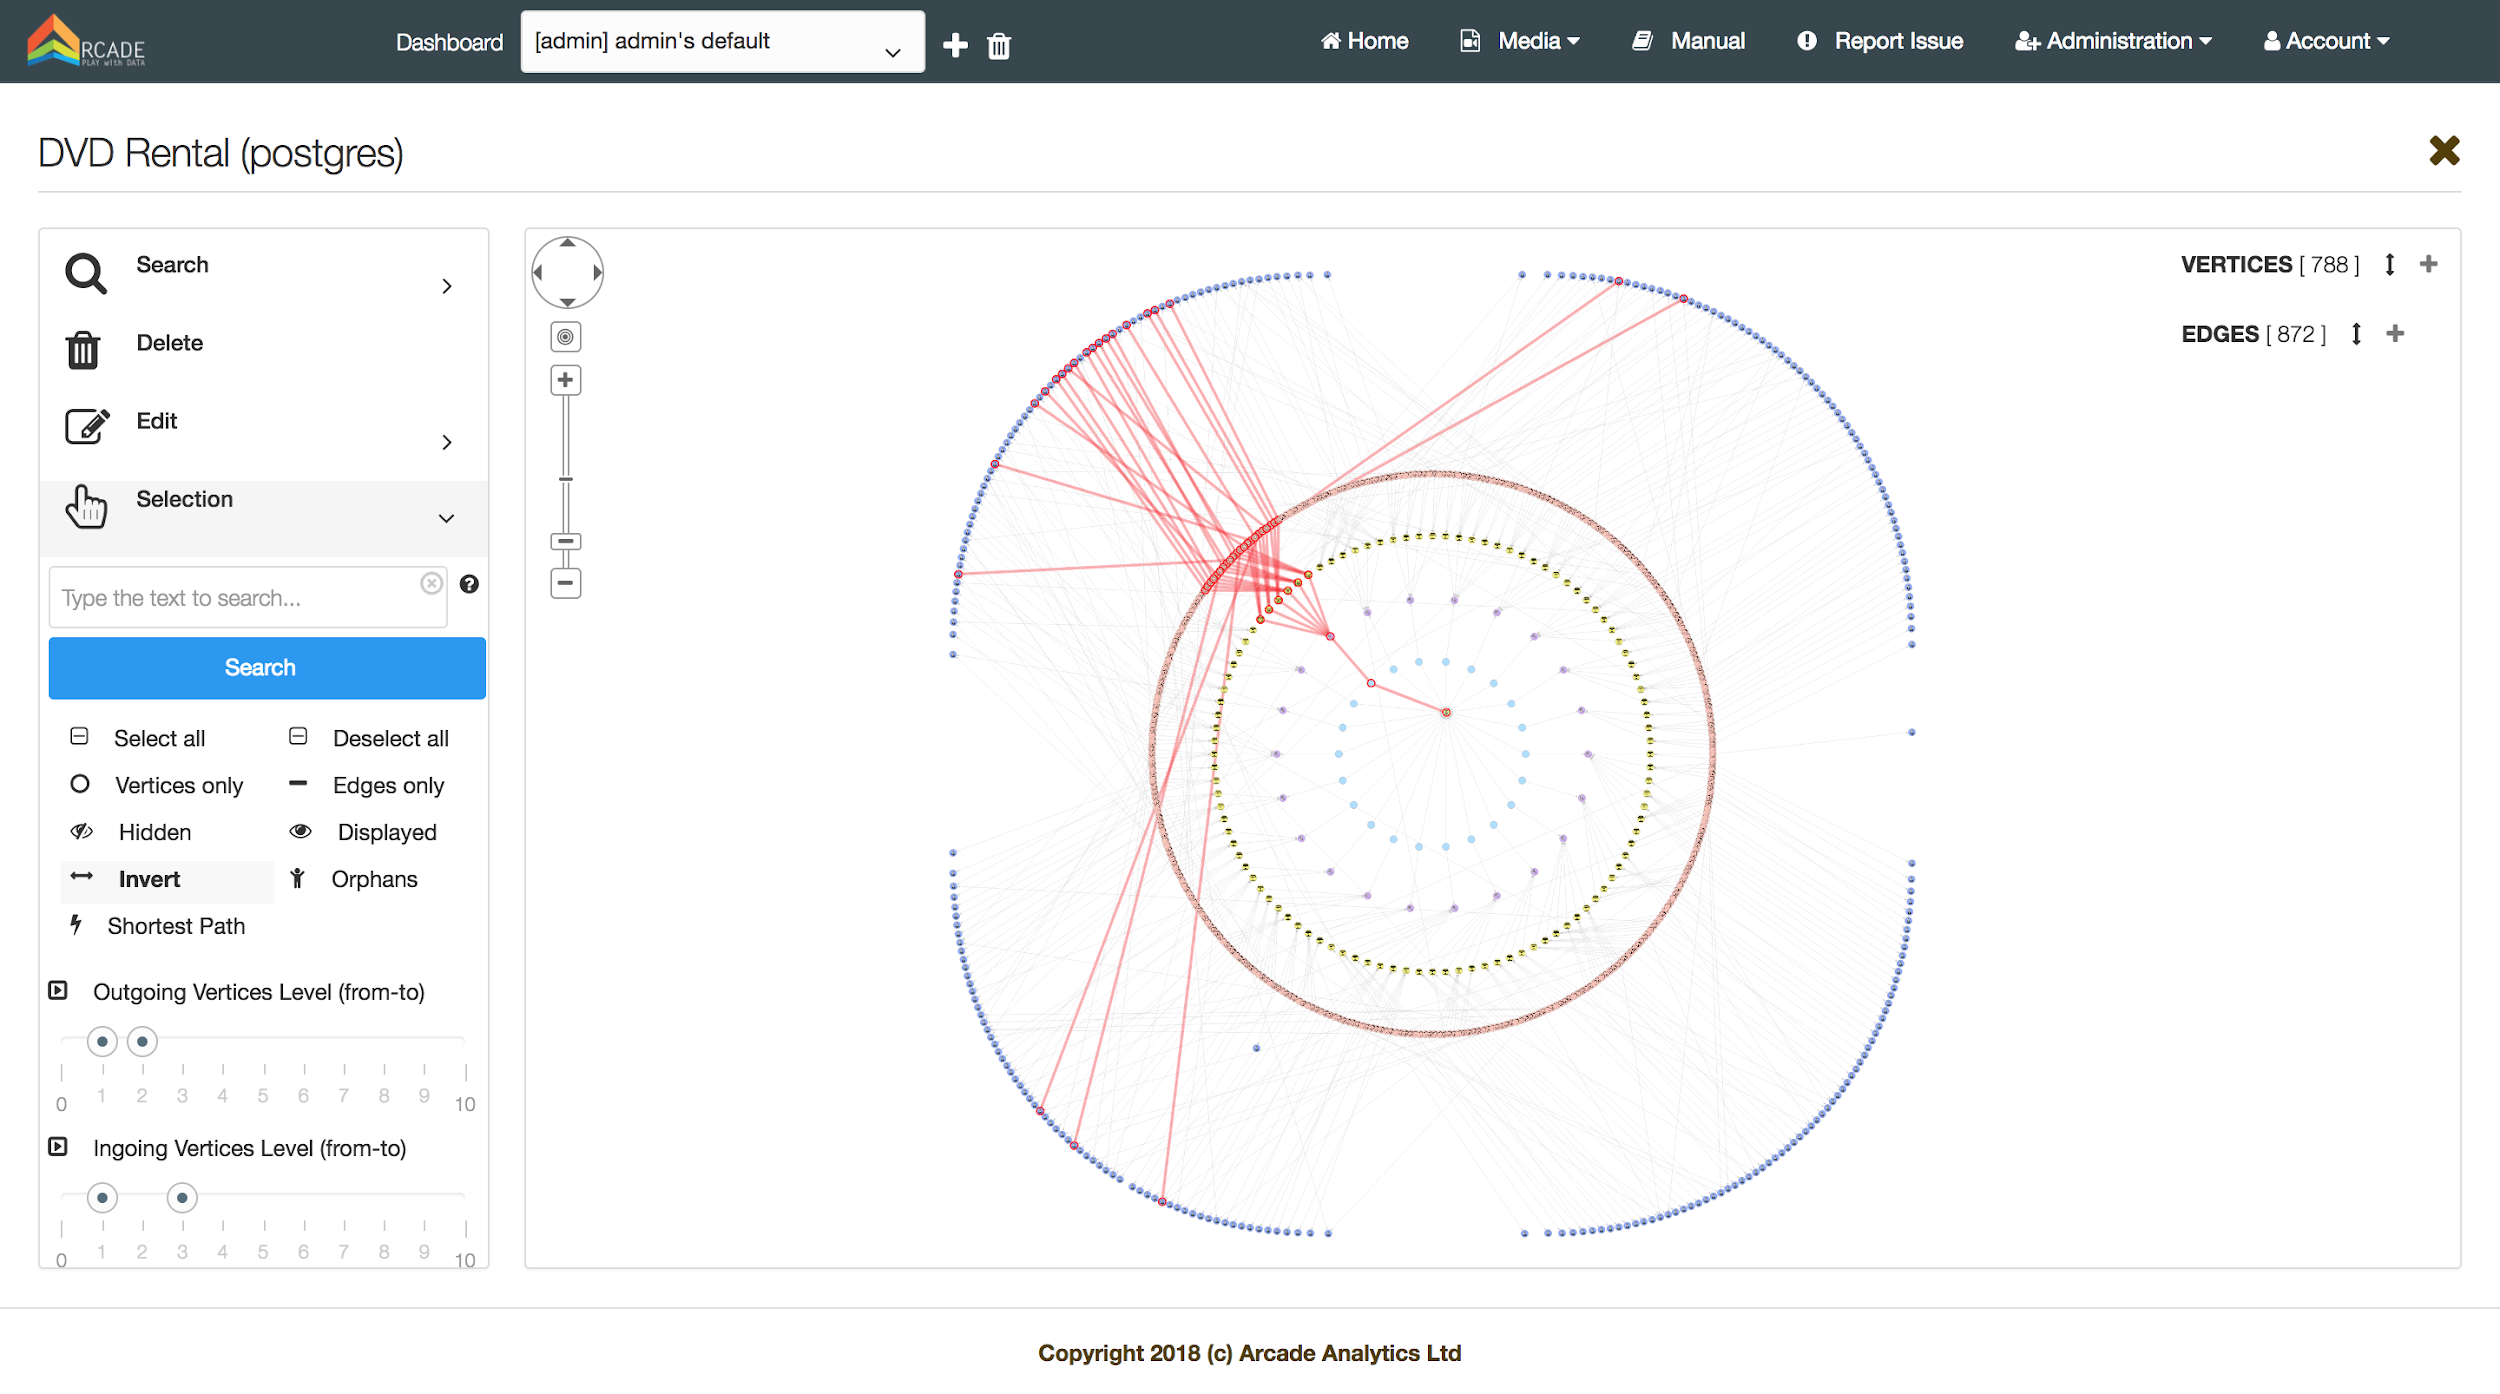Click the delete dashboard trash icon
This screenshot has width=2500, height=1394.
998,46
